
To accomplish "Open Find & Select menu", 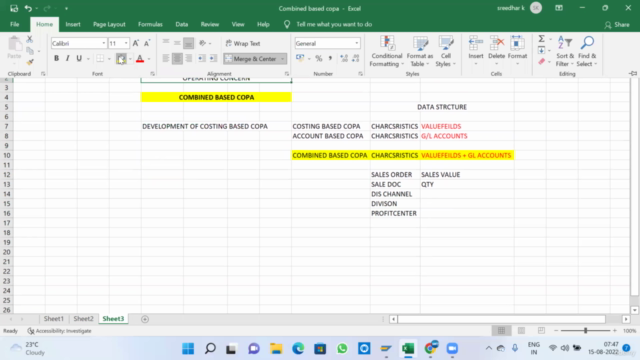I will coord(587,52).
